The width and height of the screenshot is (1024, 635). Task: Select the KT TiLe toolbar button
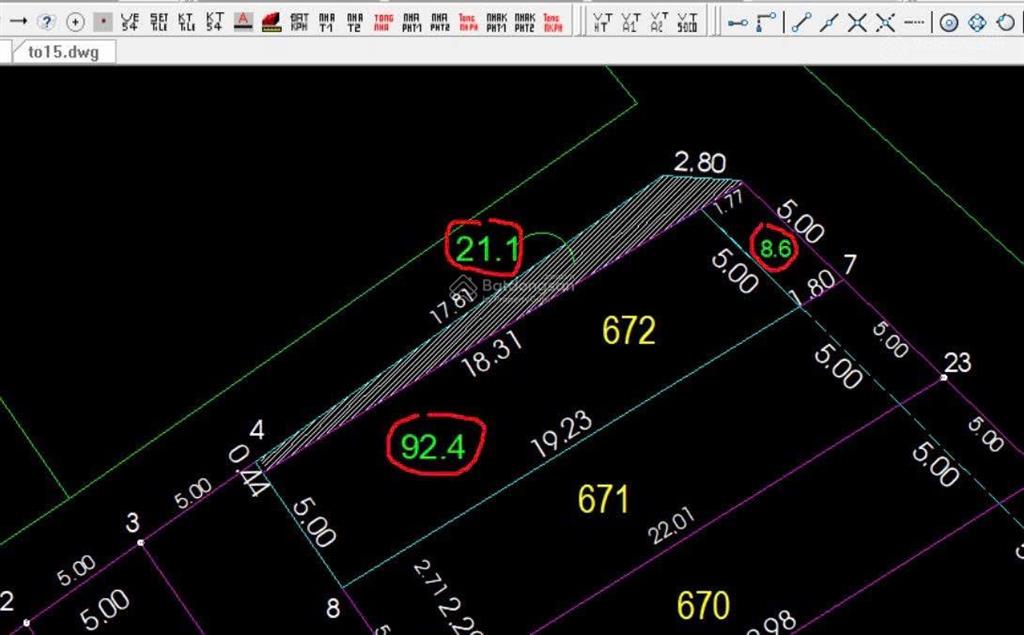[x=186, y=22]
